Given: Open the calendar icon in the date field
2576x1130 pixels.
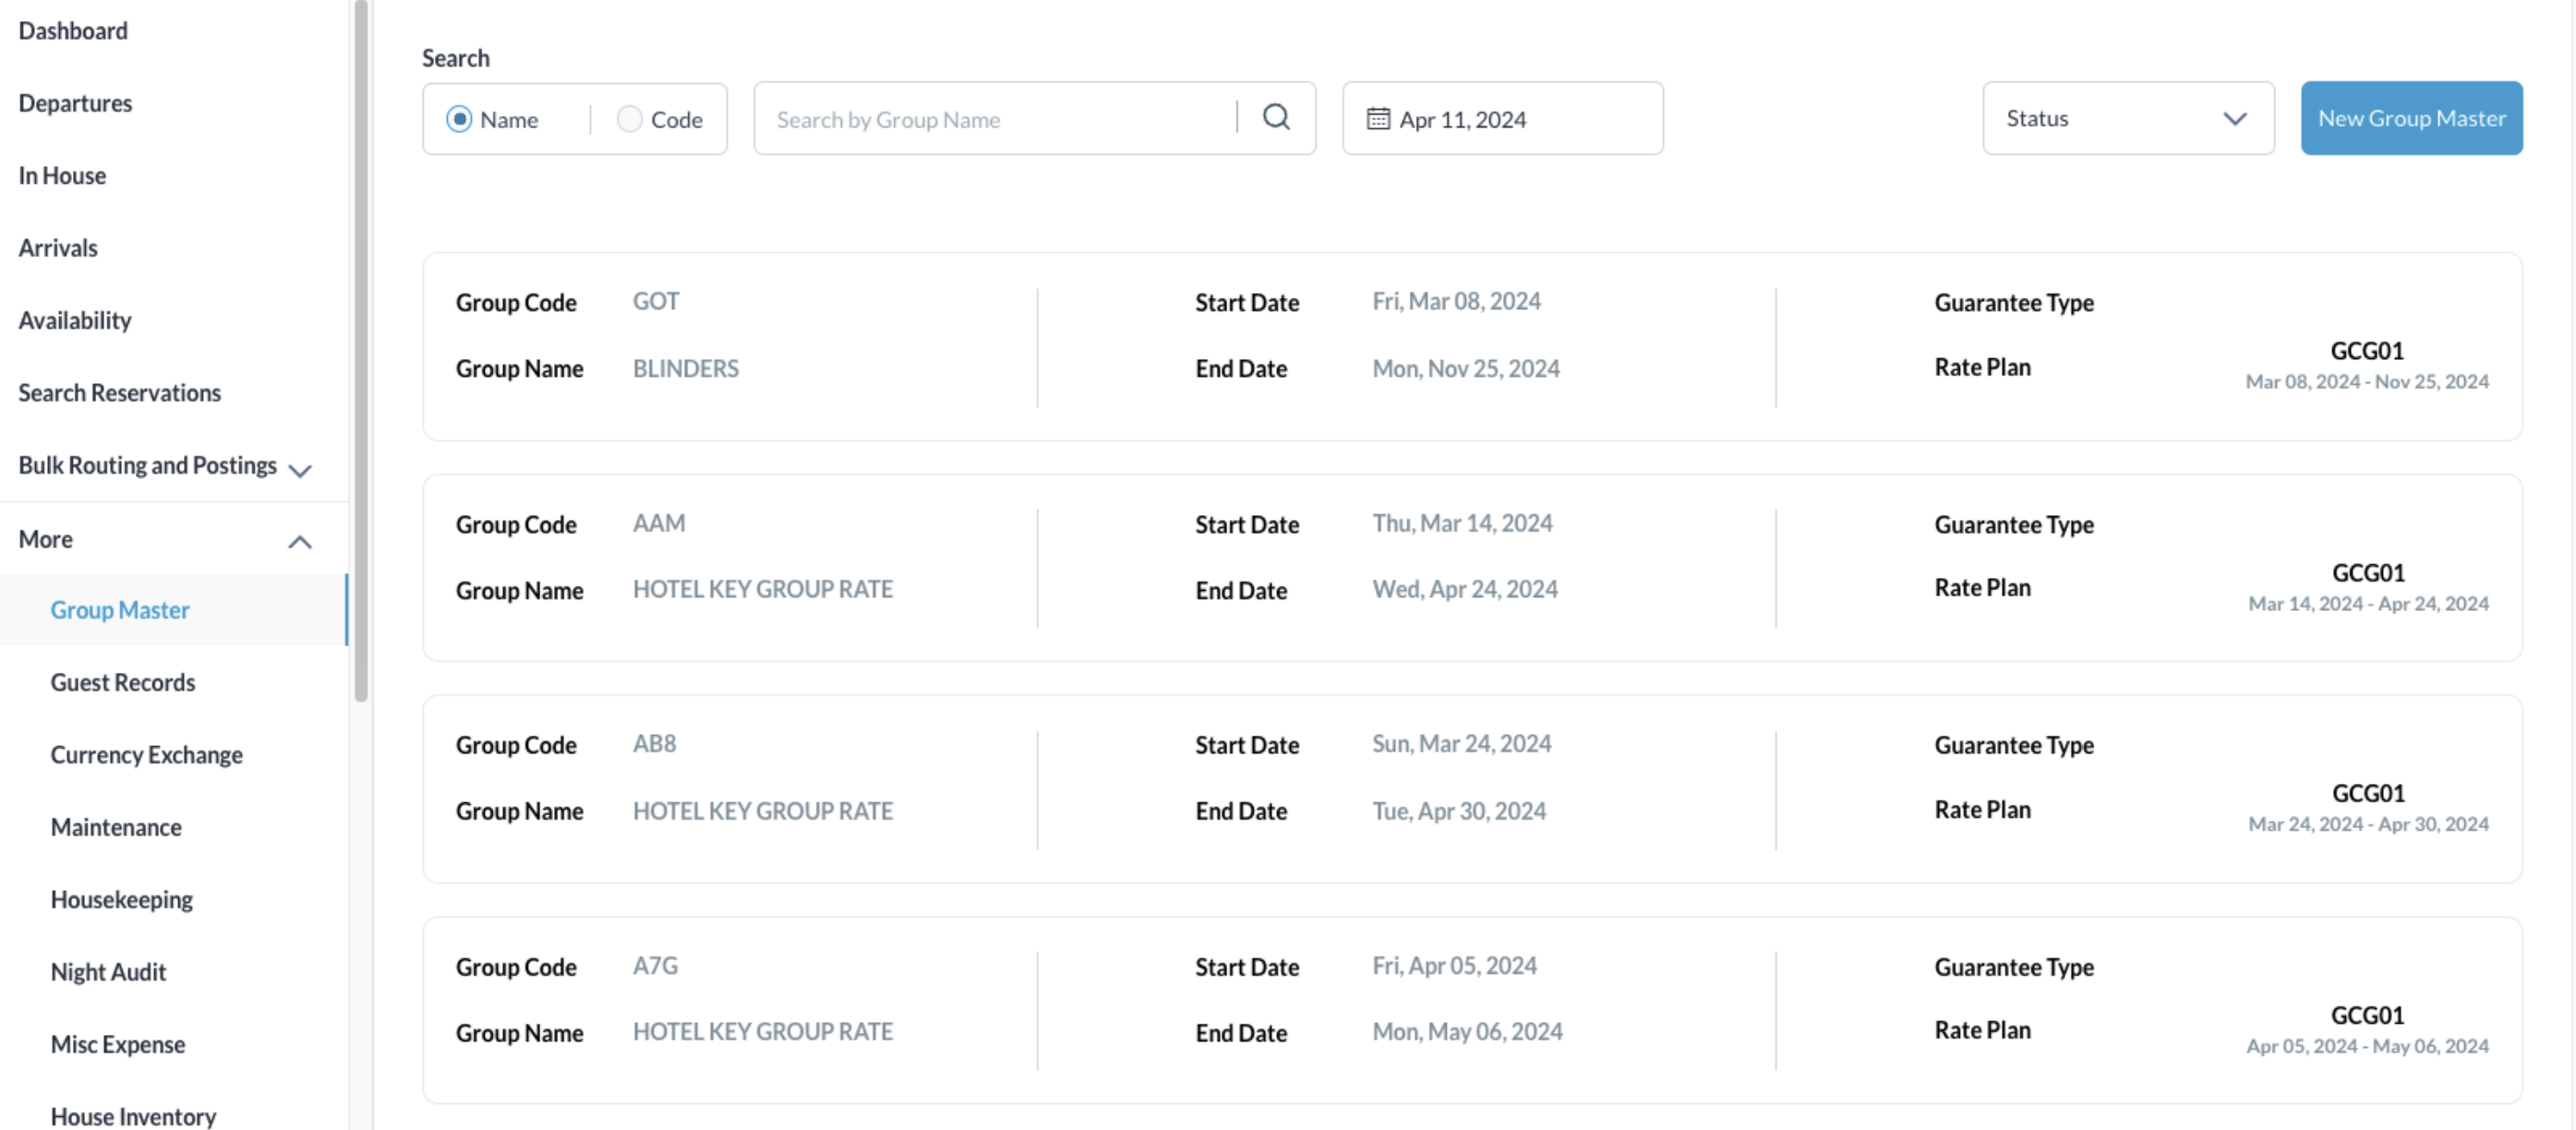Looking at the screenshot, I should tap(1379, 118).
